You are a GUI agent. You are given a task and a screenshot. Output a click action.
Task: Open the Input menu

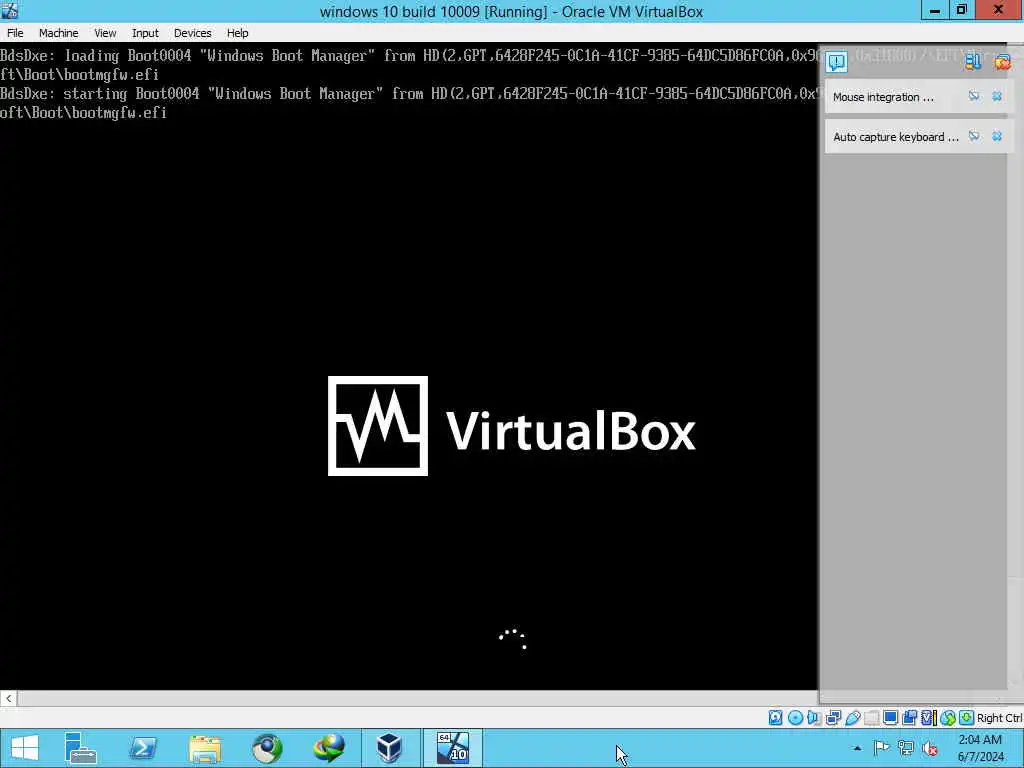point(145,33)
